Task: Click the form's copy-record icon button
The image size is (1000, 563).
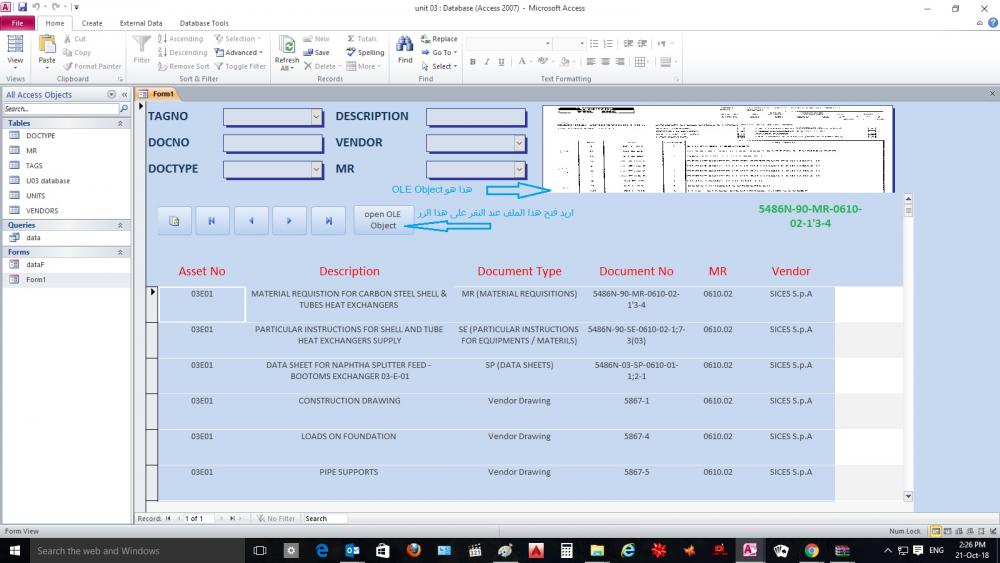Action: pos(174,221)
